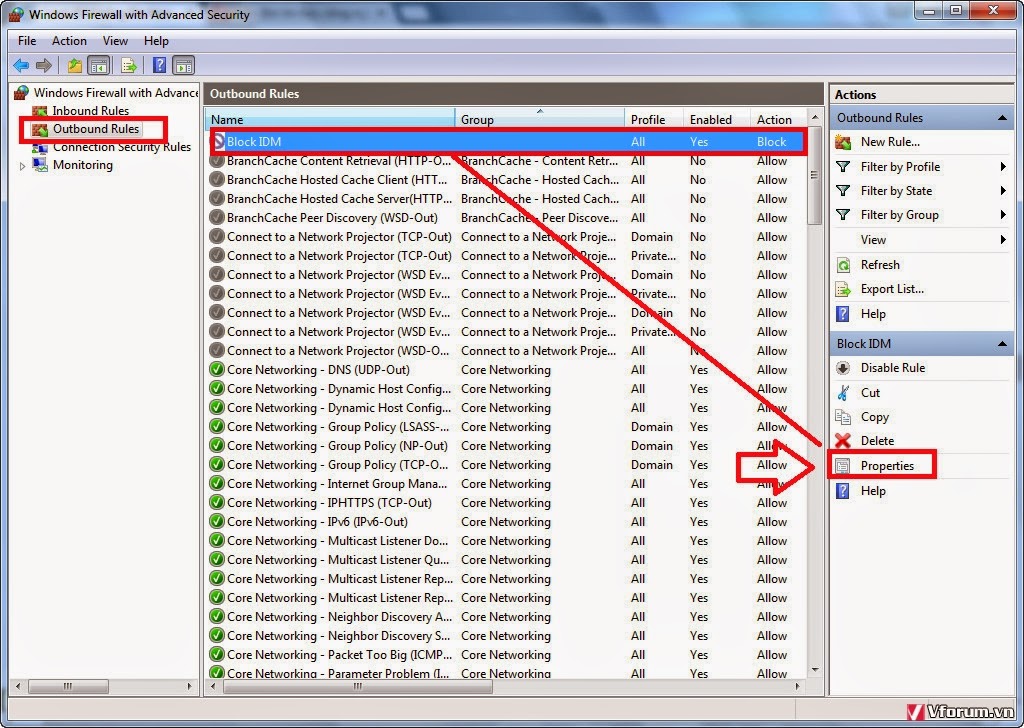The image size is (1024, 728).
Task: Open the View menu
Action: coord(115,40)
